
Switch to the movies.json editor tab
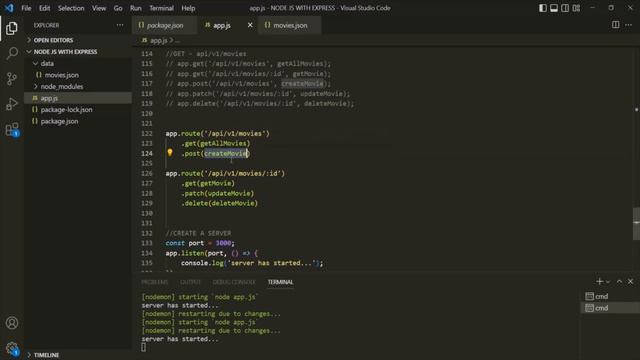(x=290, y=25)
